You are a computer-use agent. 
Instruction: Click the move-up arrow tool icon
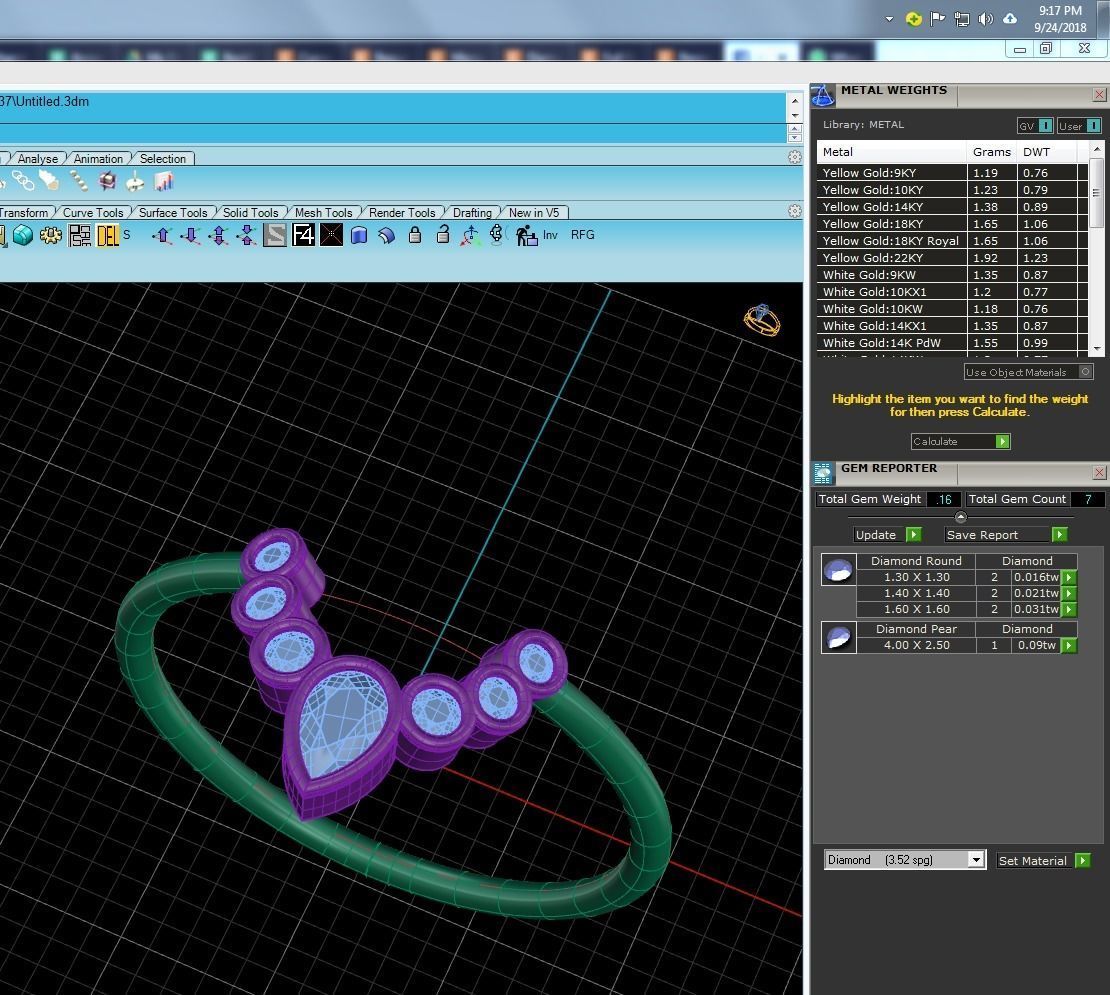pyautogui.click(x=162, y=235)
